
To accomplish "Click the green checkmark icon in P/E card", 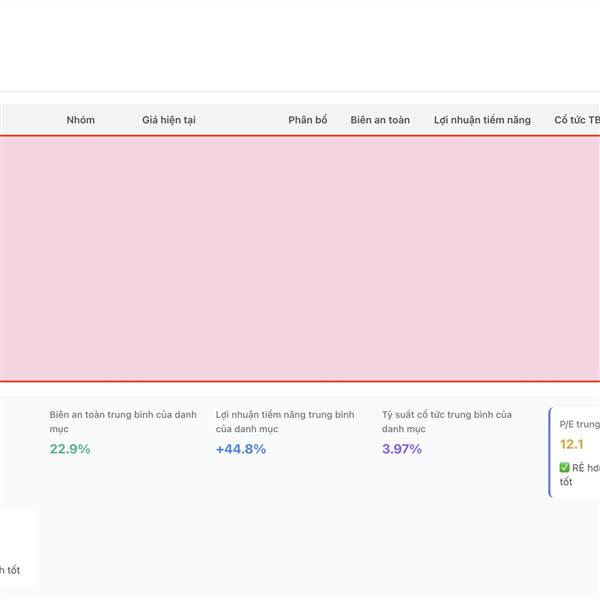I will 565,467.
